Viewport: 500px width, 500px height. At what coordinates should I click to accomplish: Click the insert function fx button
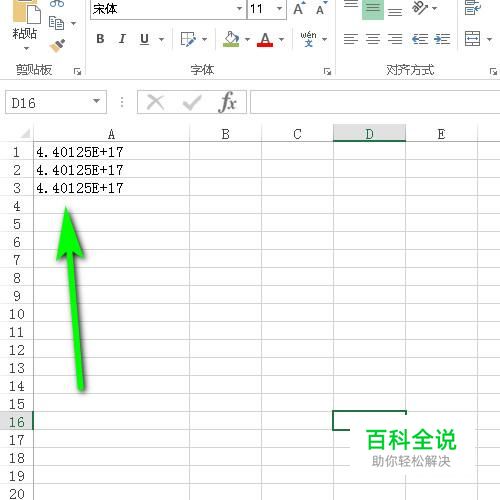(x=228, y=102)
